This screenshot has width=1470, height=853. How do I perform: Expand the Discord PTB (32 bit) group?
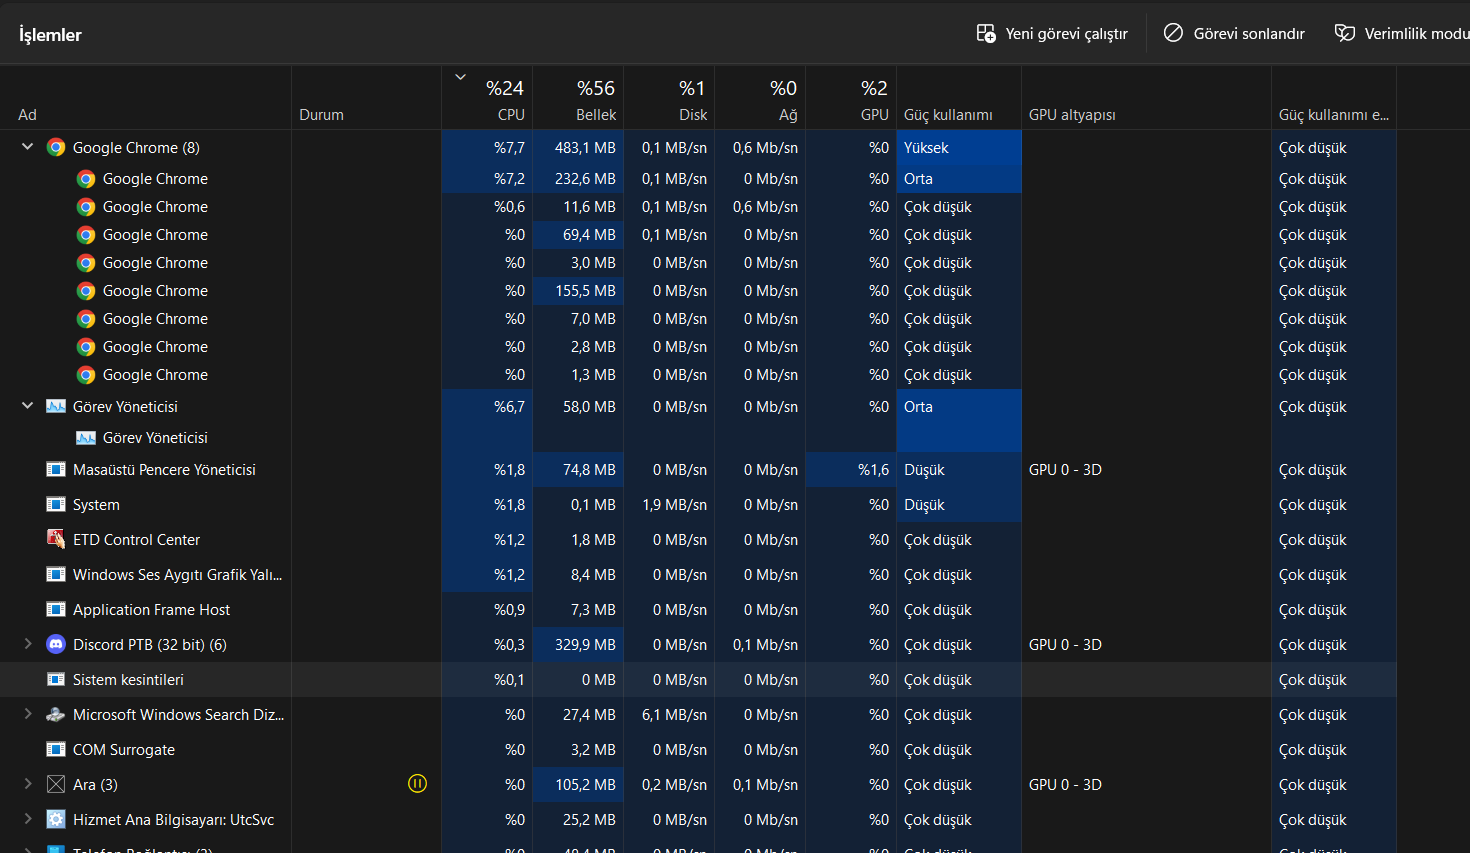[x=28, y=644]
